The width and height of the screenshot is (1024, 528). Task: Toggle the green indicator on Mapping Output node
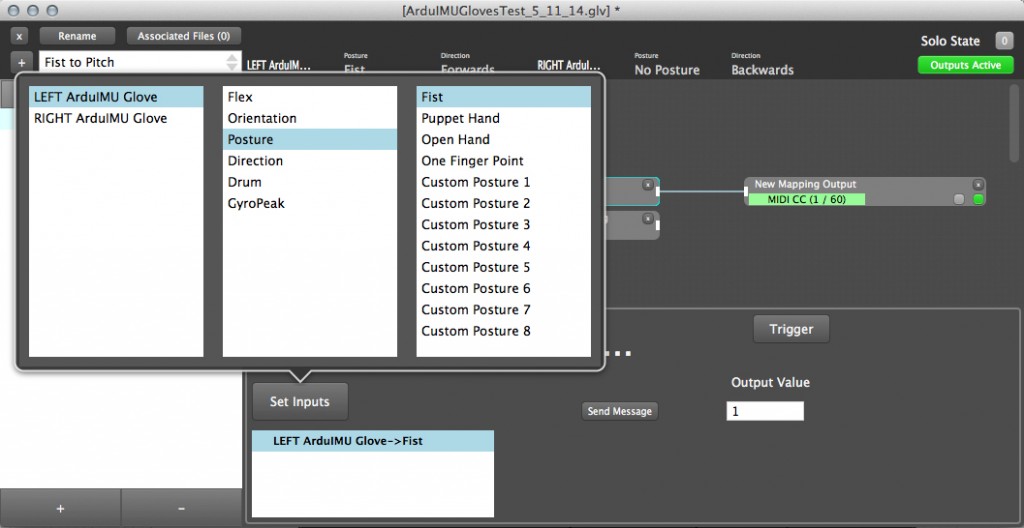pyautogui.click(x=978, y=199)
